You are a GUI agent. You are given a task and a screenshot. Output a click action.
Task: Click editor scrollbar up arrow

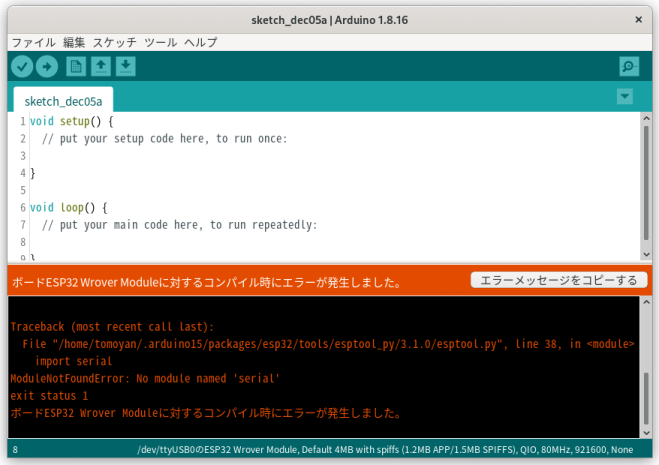tap(646, 119)
